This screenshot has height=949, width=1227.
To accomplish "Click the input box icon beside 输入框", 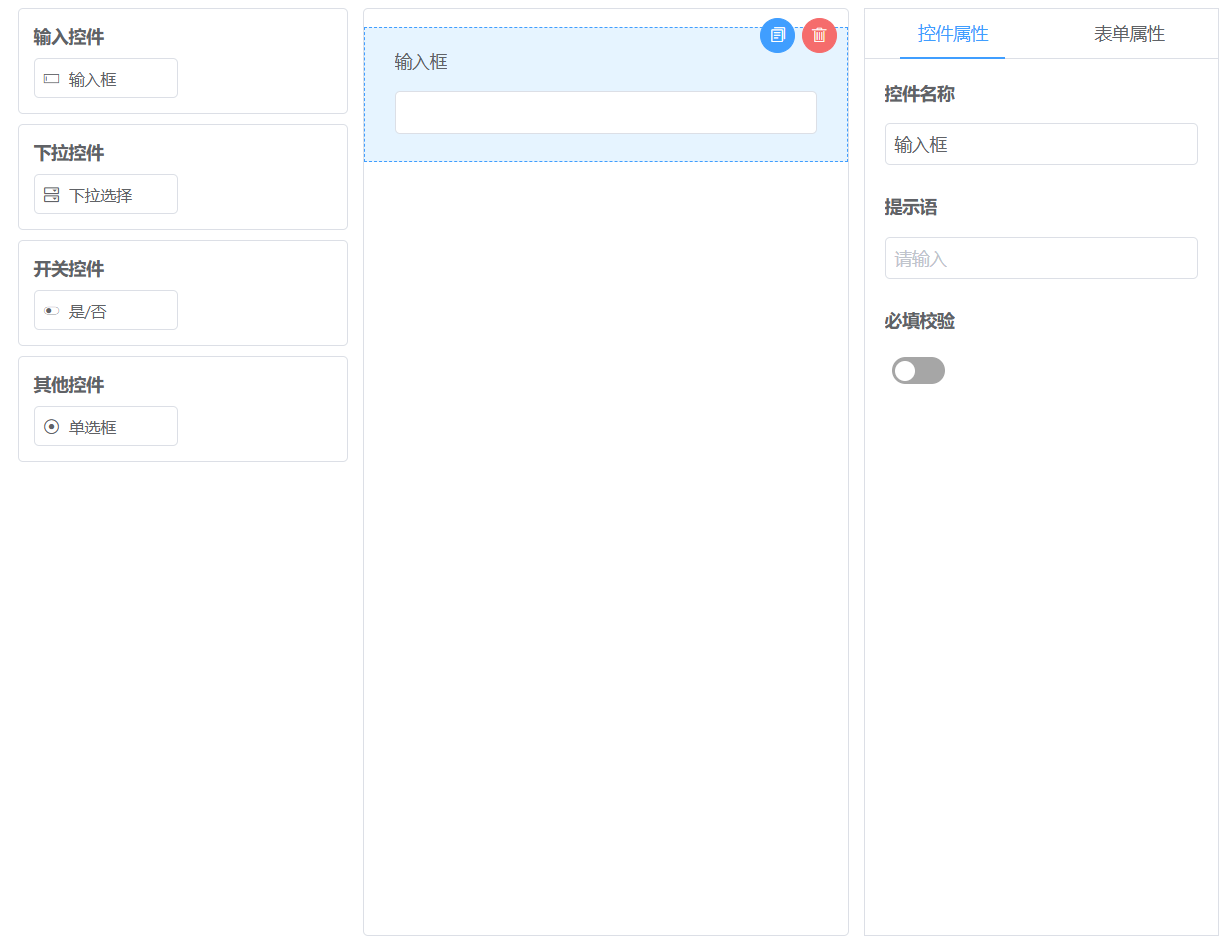I will click(x=51, y=78).
